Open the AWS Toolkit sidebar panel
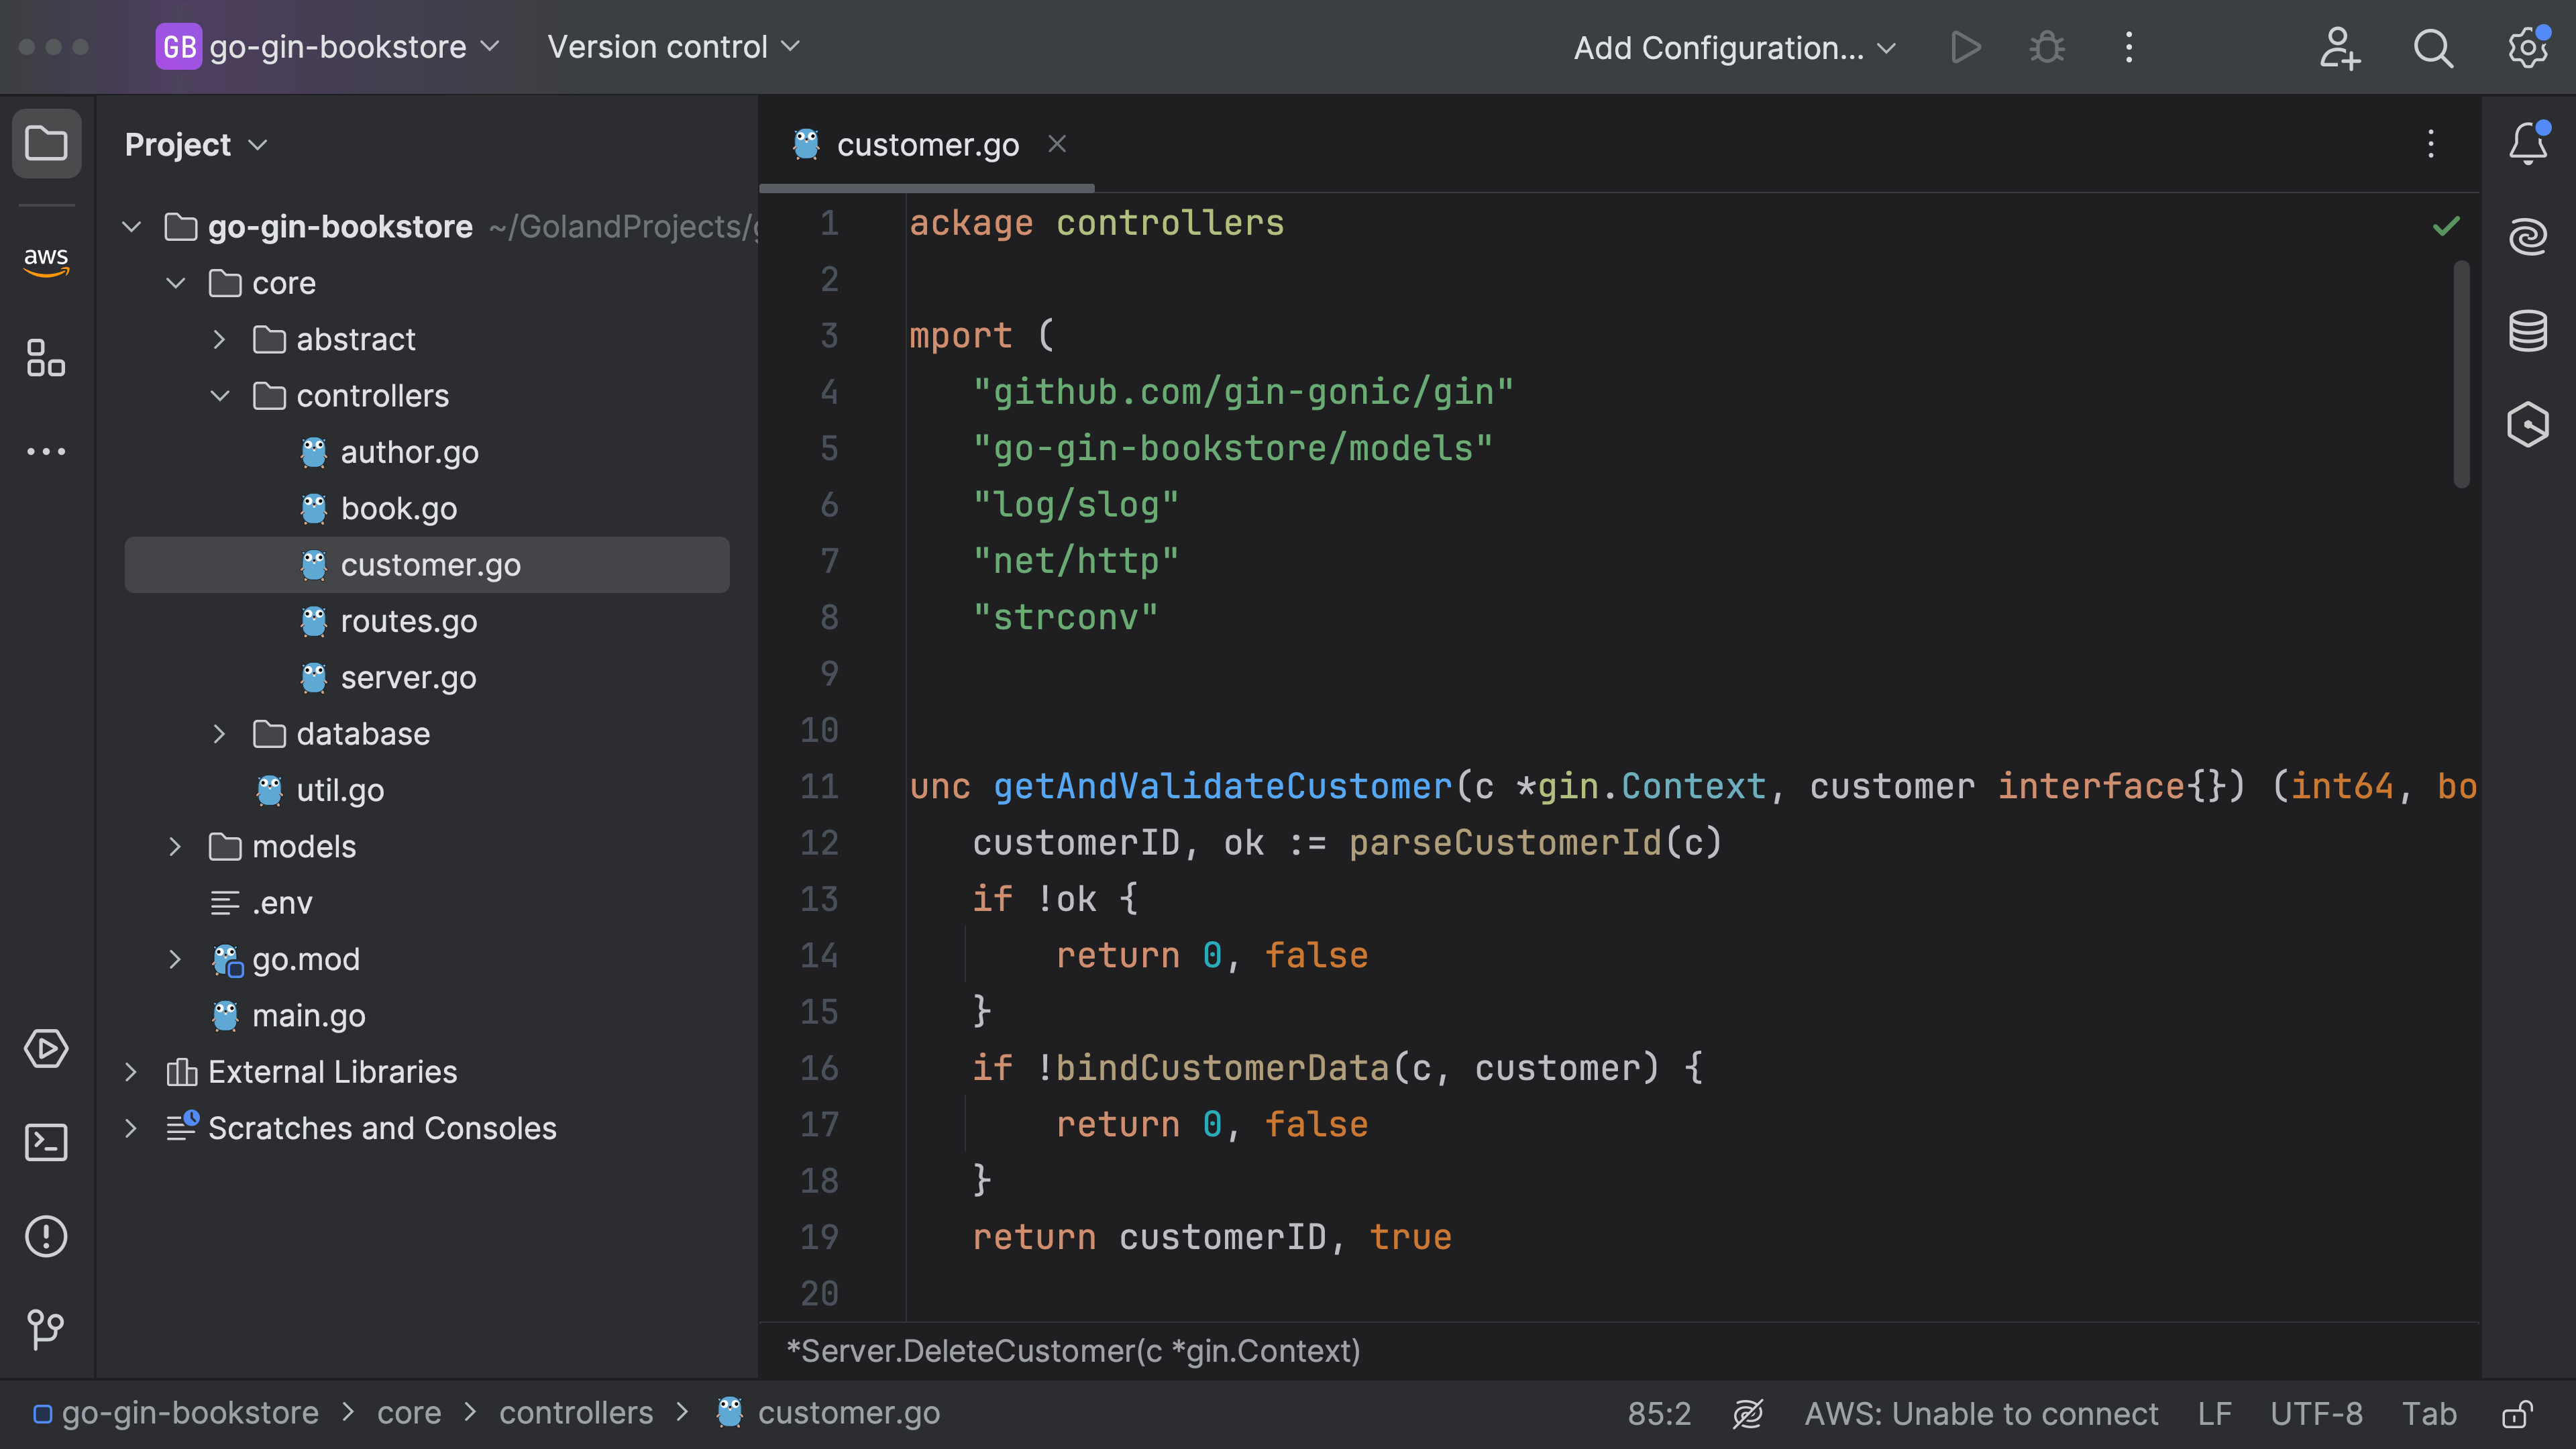 [x=45, y=260]
